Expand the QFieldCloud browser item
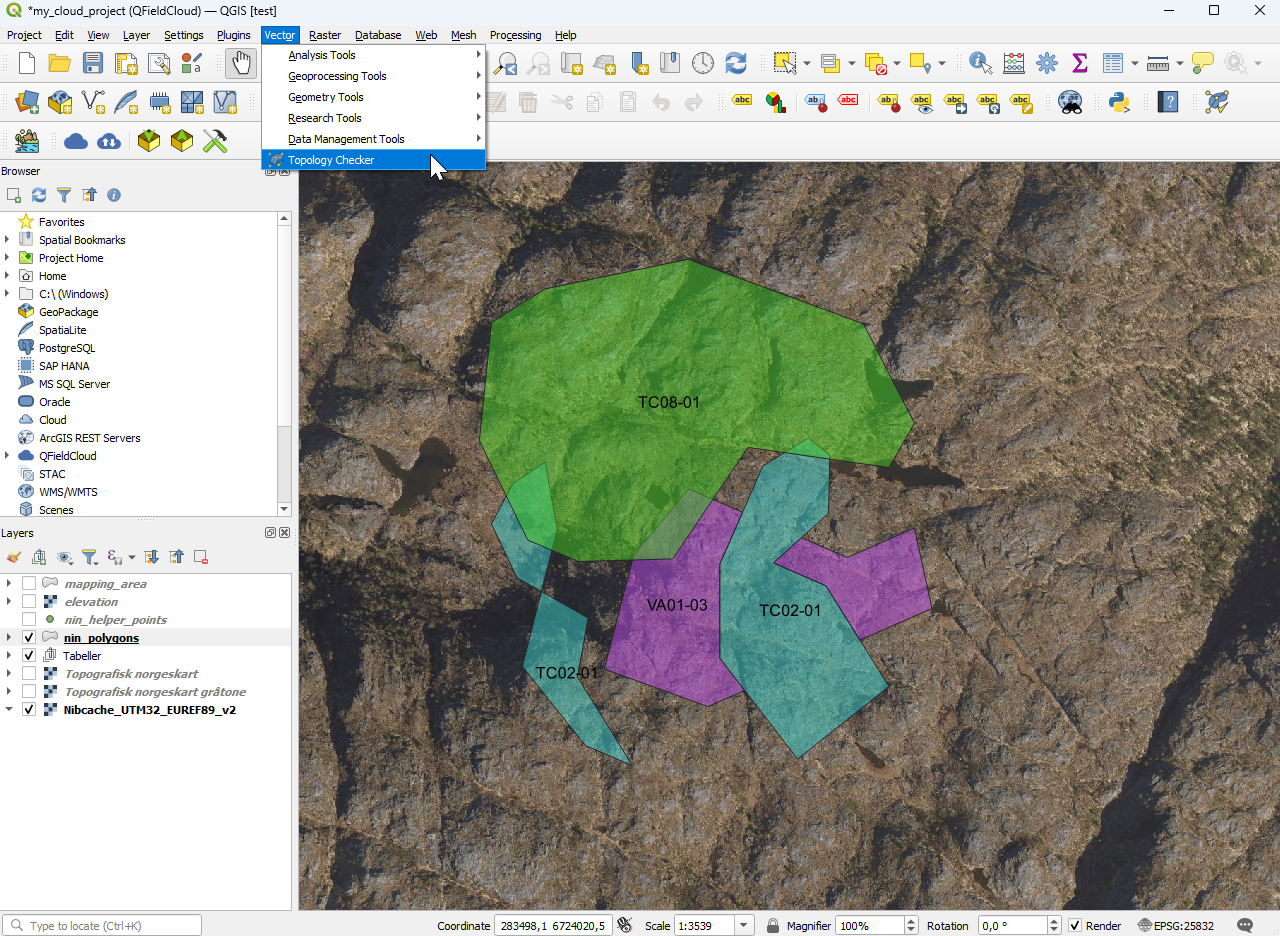Viewport: 1280px width, 936px height. pyautogui.click(x=8, y=456)
